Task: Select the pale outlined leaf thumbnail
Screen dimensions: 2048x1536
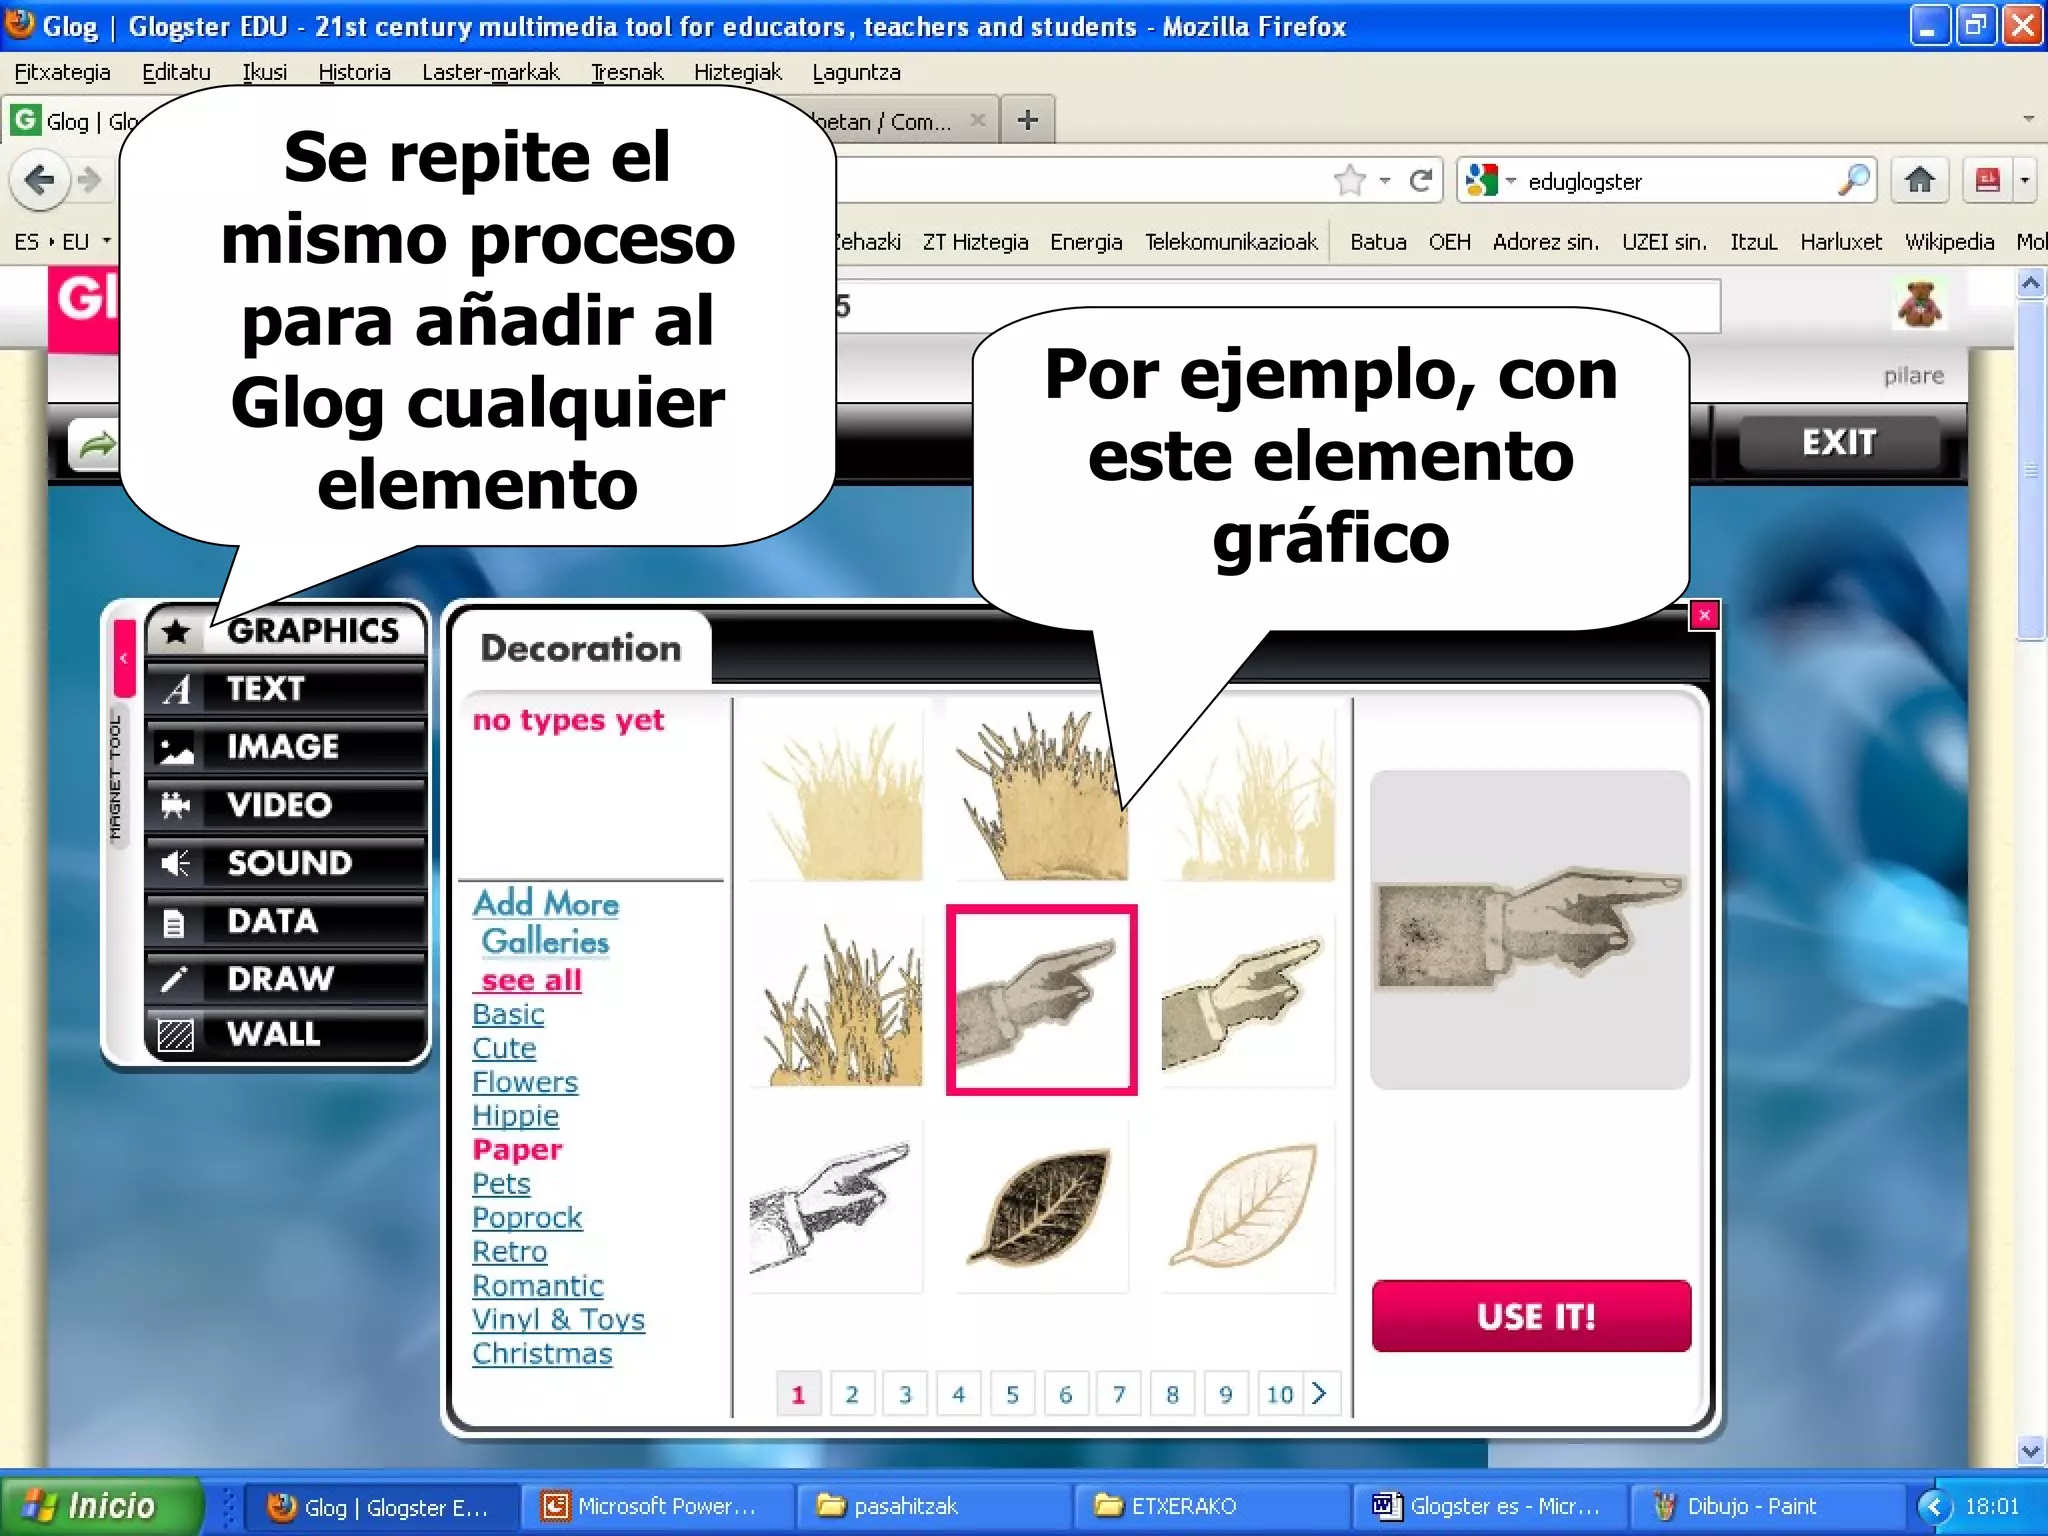Action: (x=1247, y=1206)
